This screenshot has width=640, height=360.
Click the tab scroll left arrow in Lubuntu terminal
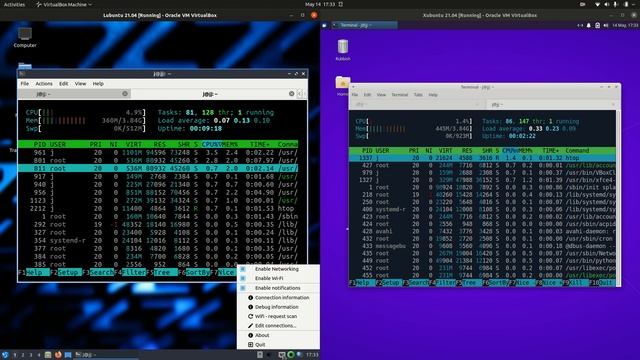click(299, 94)
